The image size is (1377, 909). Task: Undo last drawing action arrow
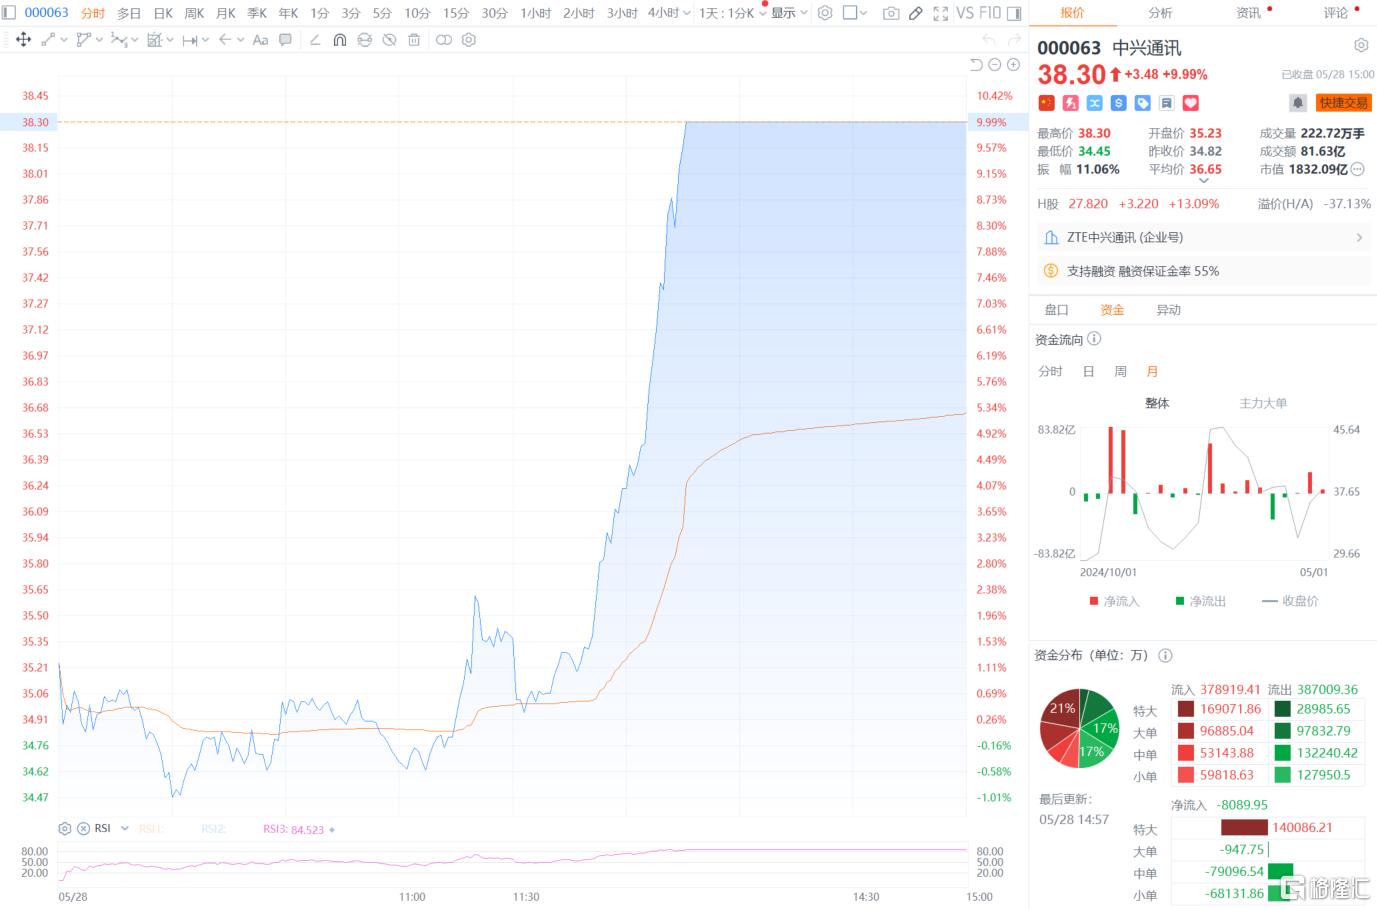click(989, 40)
